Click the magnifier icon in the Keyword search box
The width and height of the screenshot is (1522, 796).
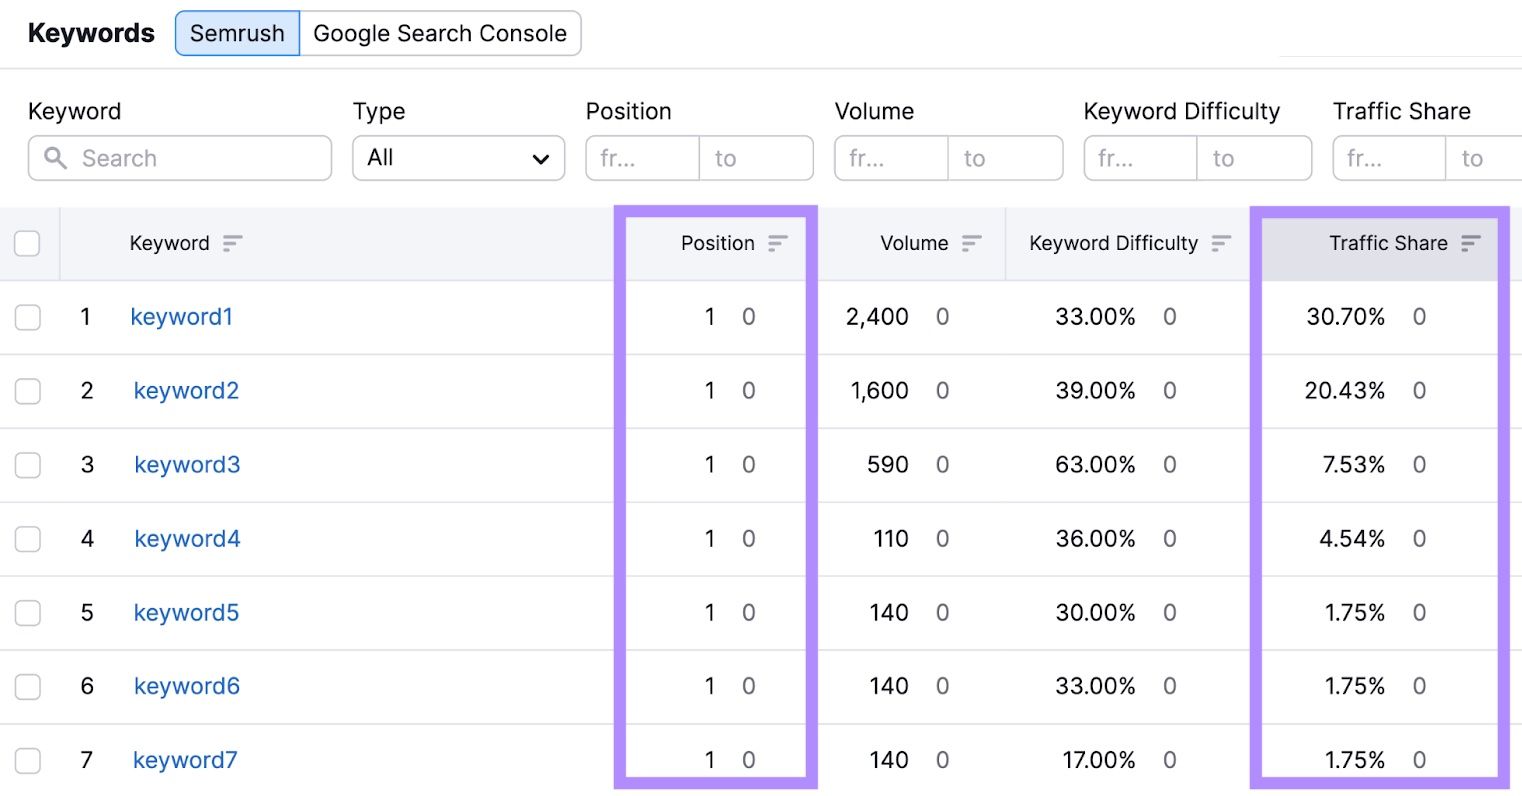click(x=54, y=158)
